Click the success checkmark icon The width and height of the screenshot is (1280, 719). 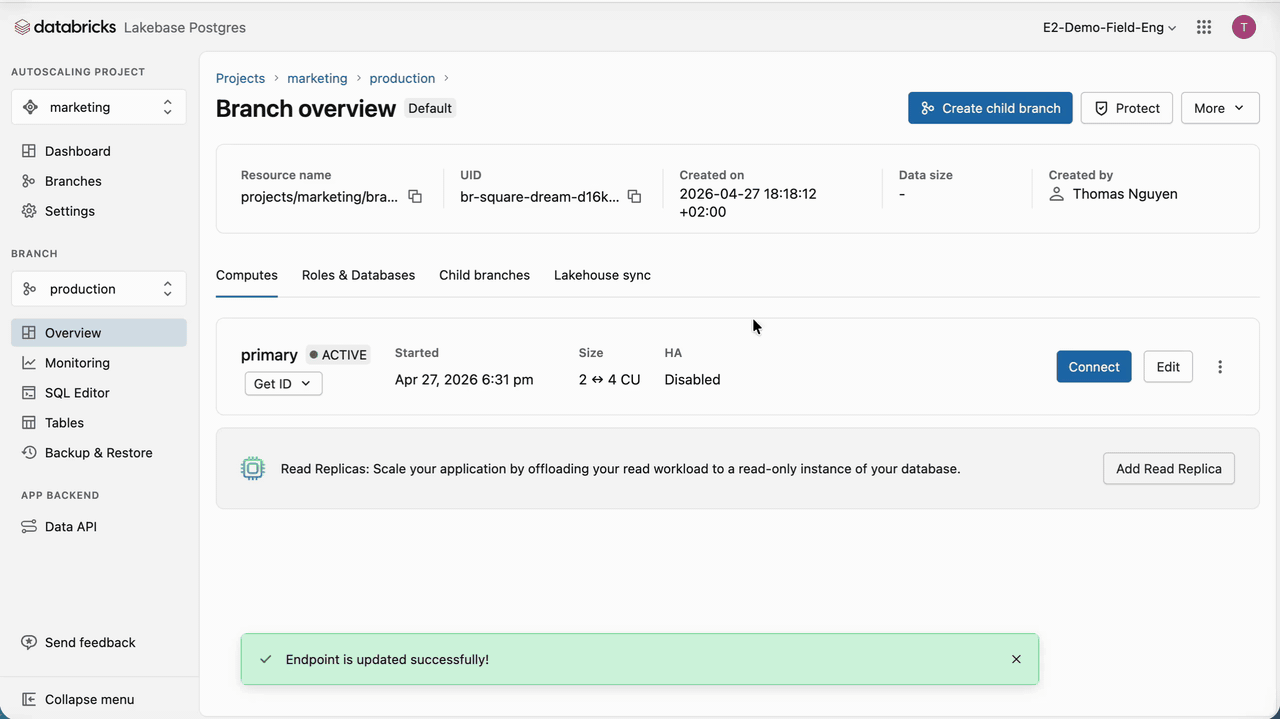point(265,659)
